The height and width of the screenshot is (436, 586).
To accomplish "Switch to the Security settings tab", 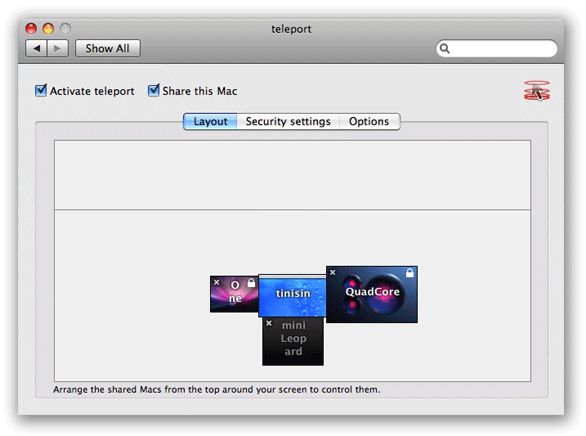I will 288,121.
